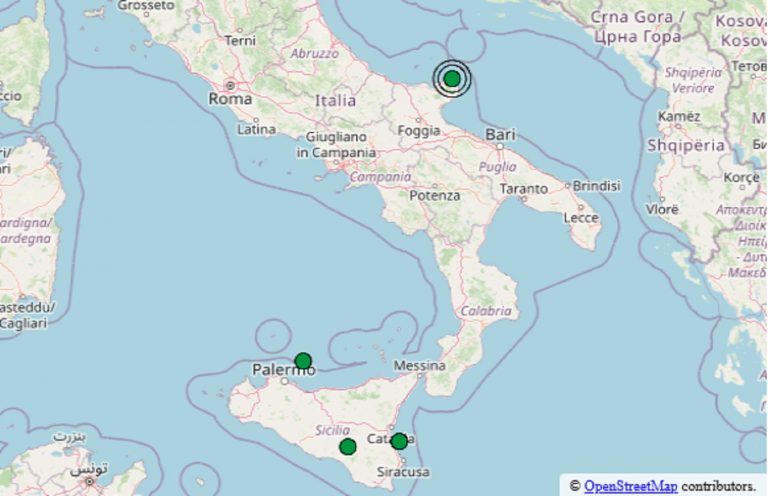This screenshot has width=768, height=496.
Task: Click the Brindisi city label
Action: click(x=597, y=185)
